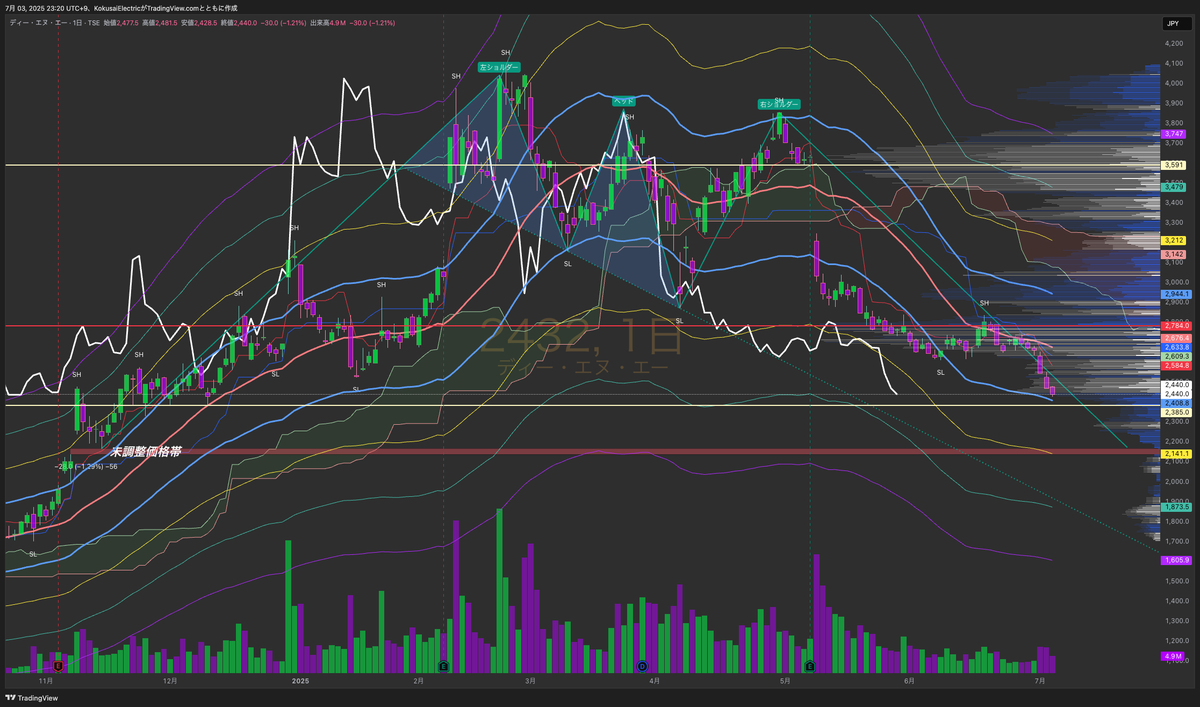Select the 右ショルダー pattern label
Screen dimensions: 1200x707
[x=779, y=104]
